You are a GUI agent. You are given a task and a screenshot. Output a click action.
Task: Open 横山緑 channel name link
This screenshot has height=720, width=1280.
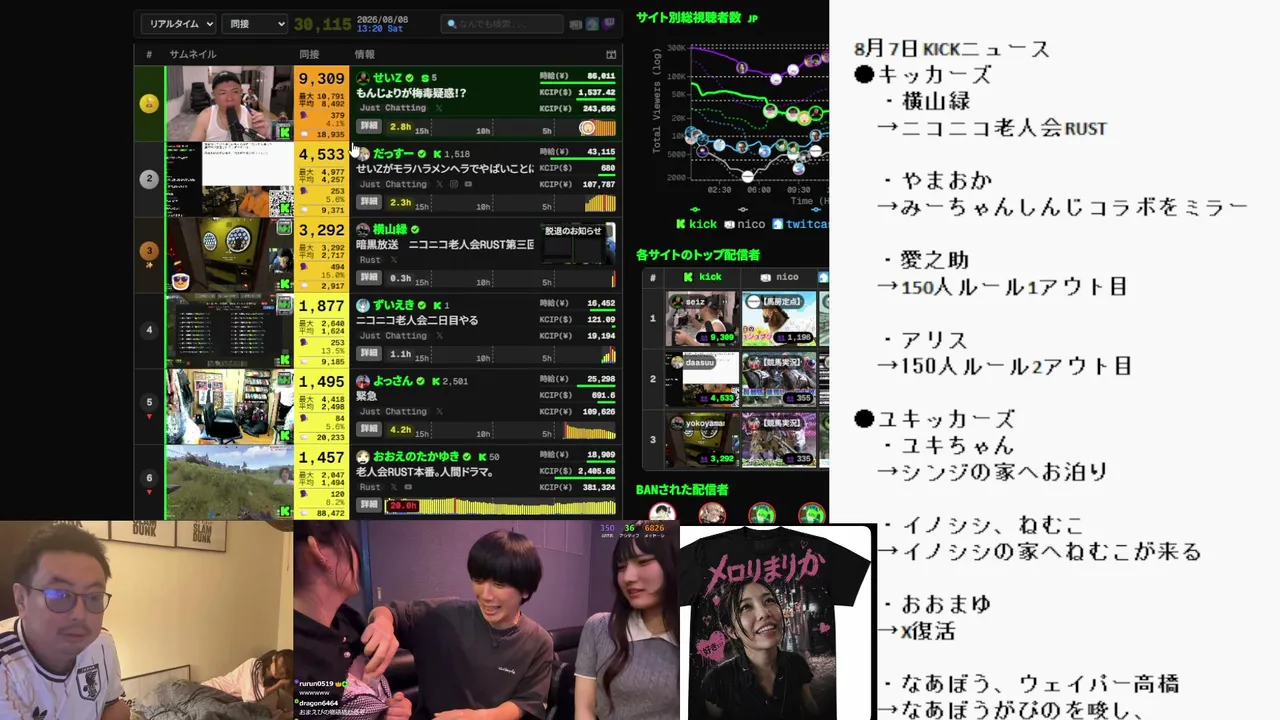[x=390, y=229]
